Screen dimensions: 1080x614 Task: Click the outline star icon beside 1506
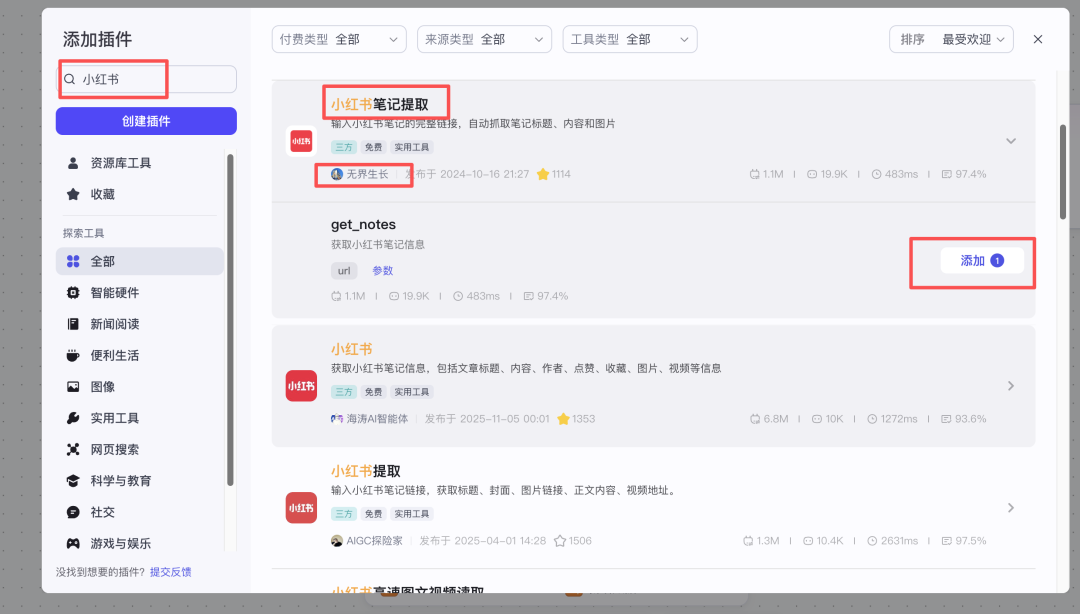[x=560, y=541]
